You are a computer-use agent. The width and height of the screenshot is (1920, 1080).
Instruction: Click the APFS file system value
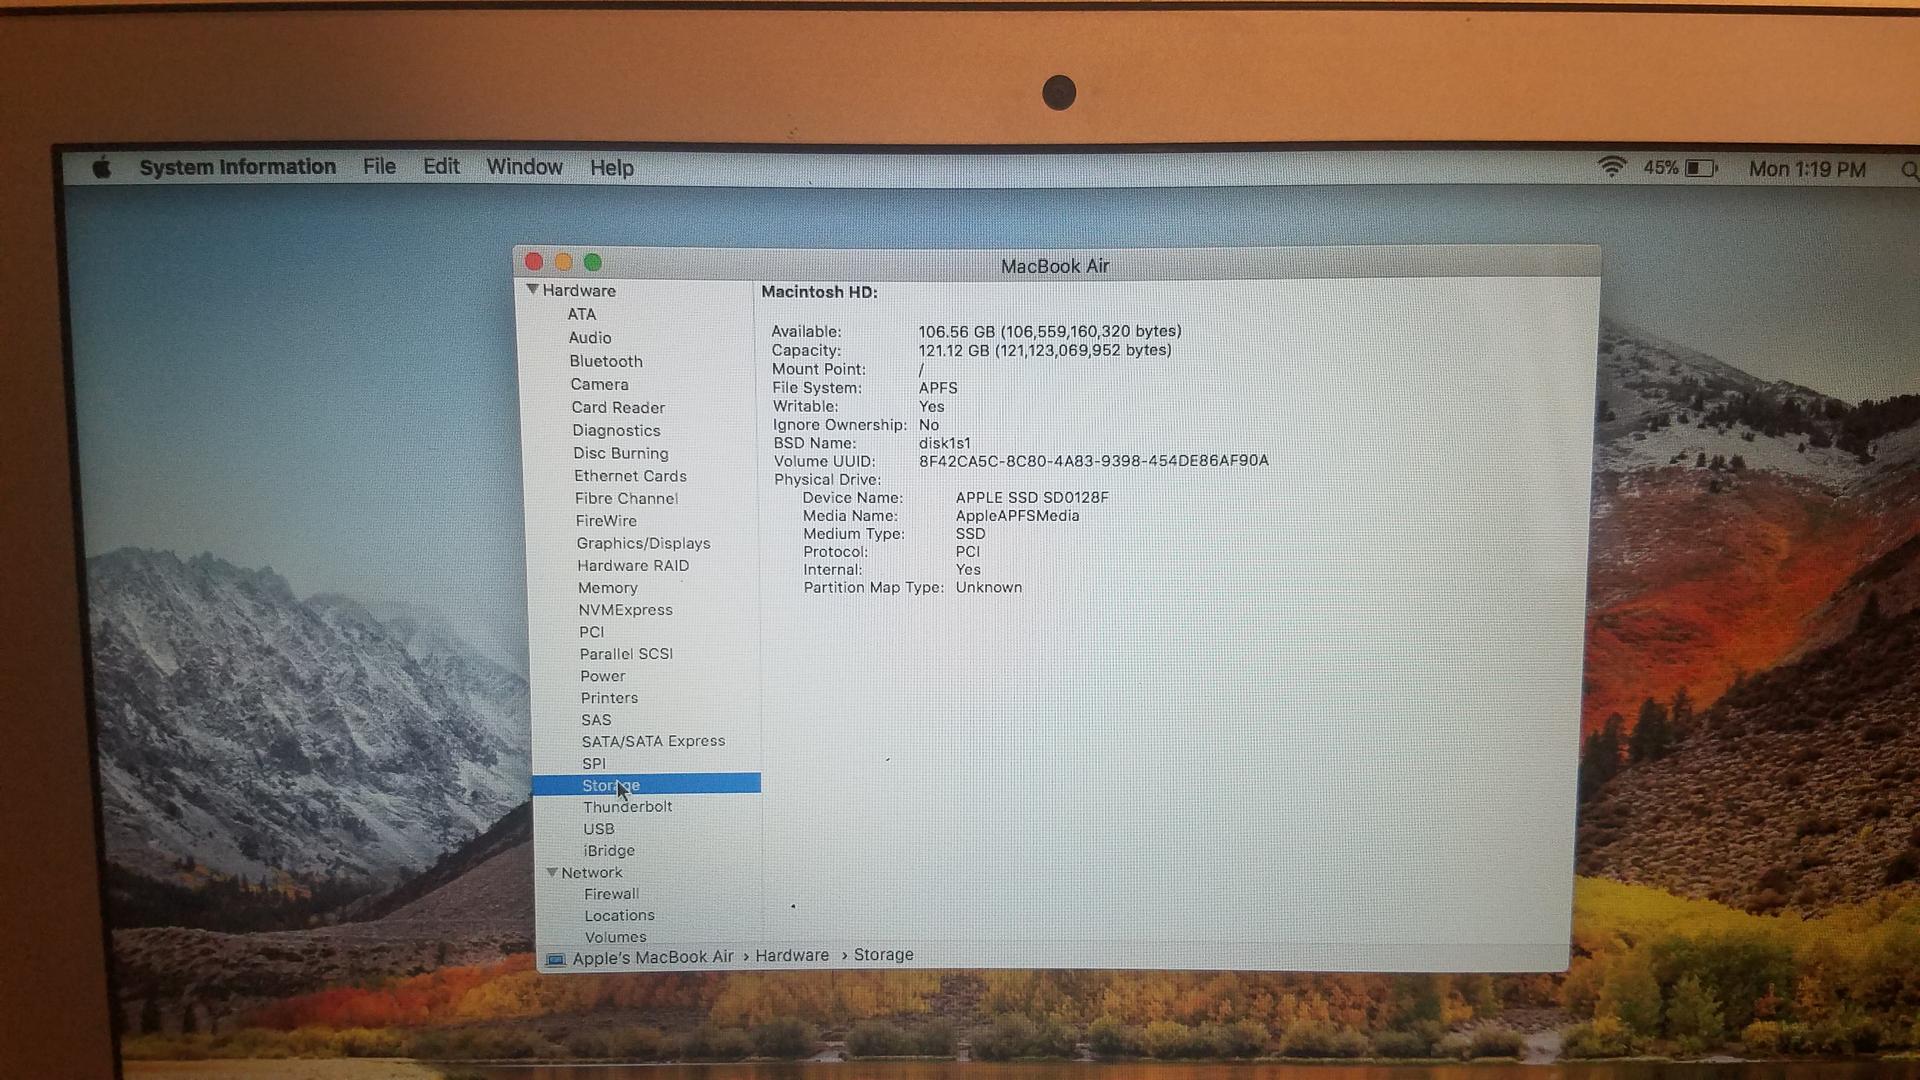pos(938,388)
